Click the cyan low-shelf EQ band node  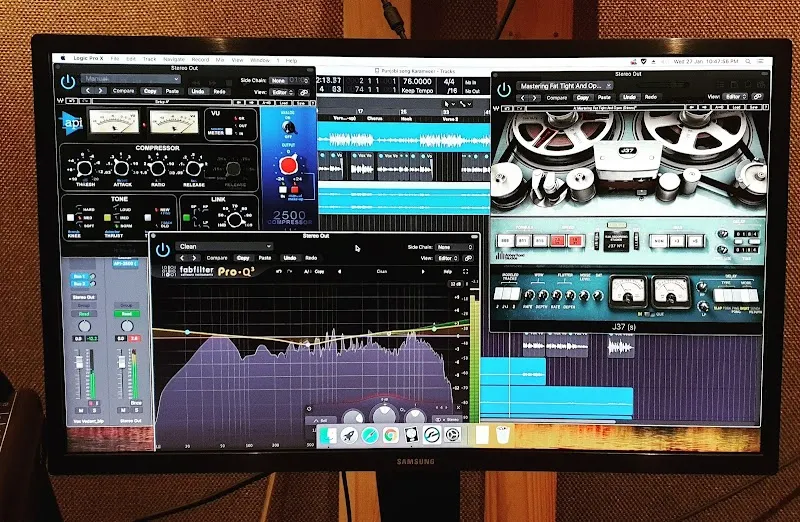tap(187, 332)
